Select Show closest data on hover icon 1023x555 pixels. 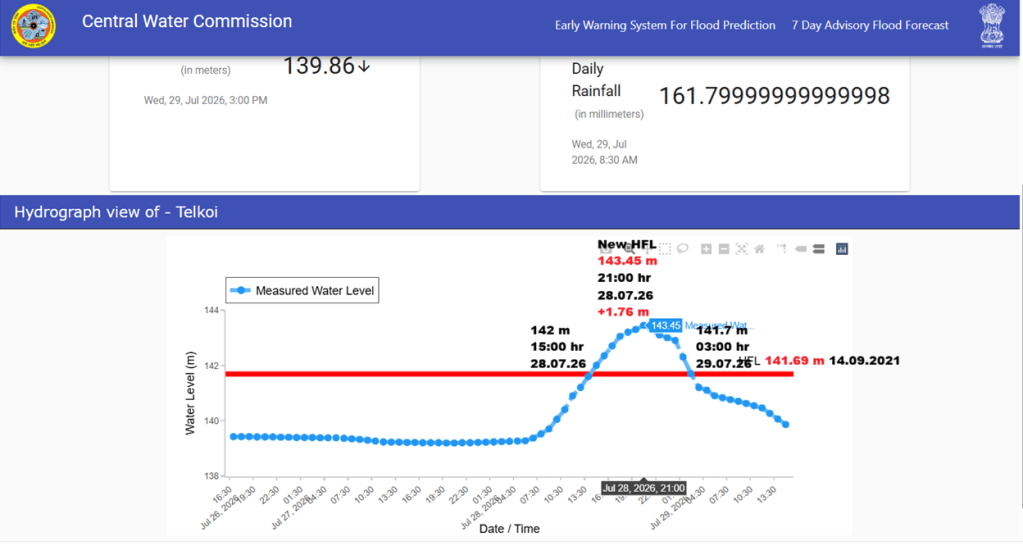pyautogui.click(x=801, y=248)
